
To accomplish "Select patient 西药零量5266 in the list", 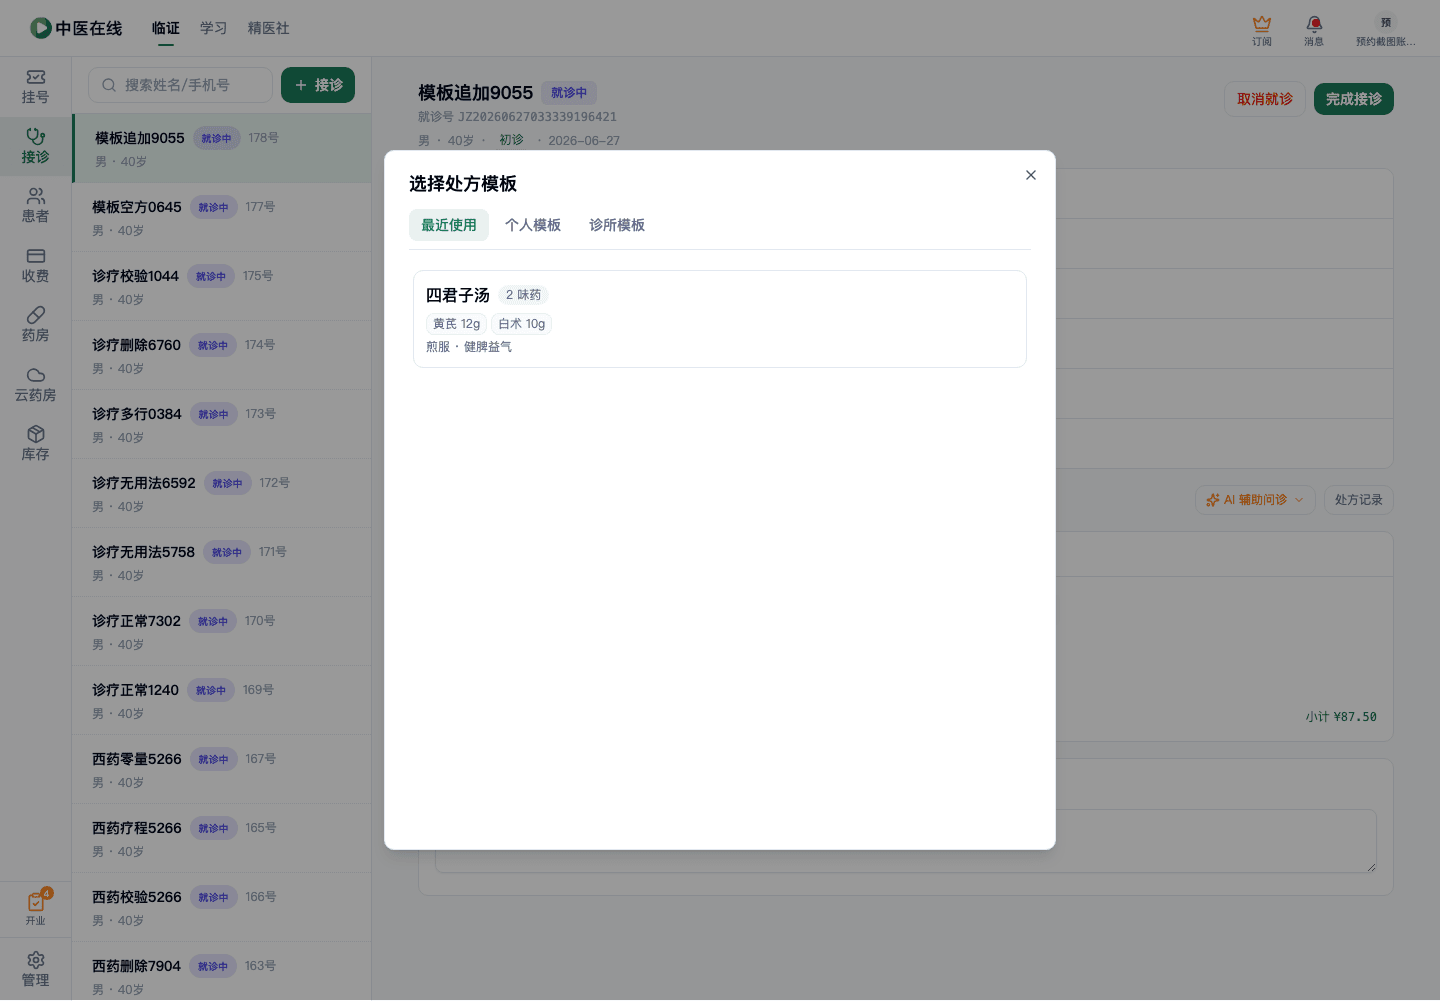I will pyautogui.click(x=222, y=769).
